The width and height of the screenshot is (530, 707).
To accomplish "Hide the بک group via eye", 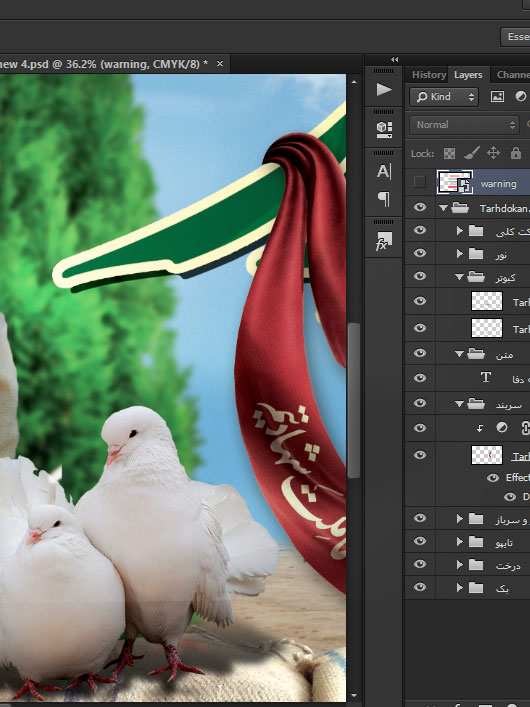I will coord(420,587).
